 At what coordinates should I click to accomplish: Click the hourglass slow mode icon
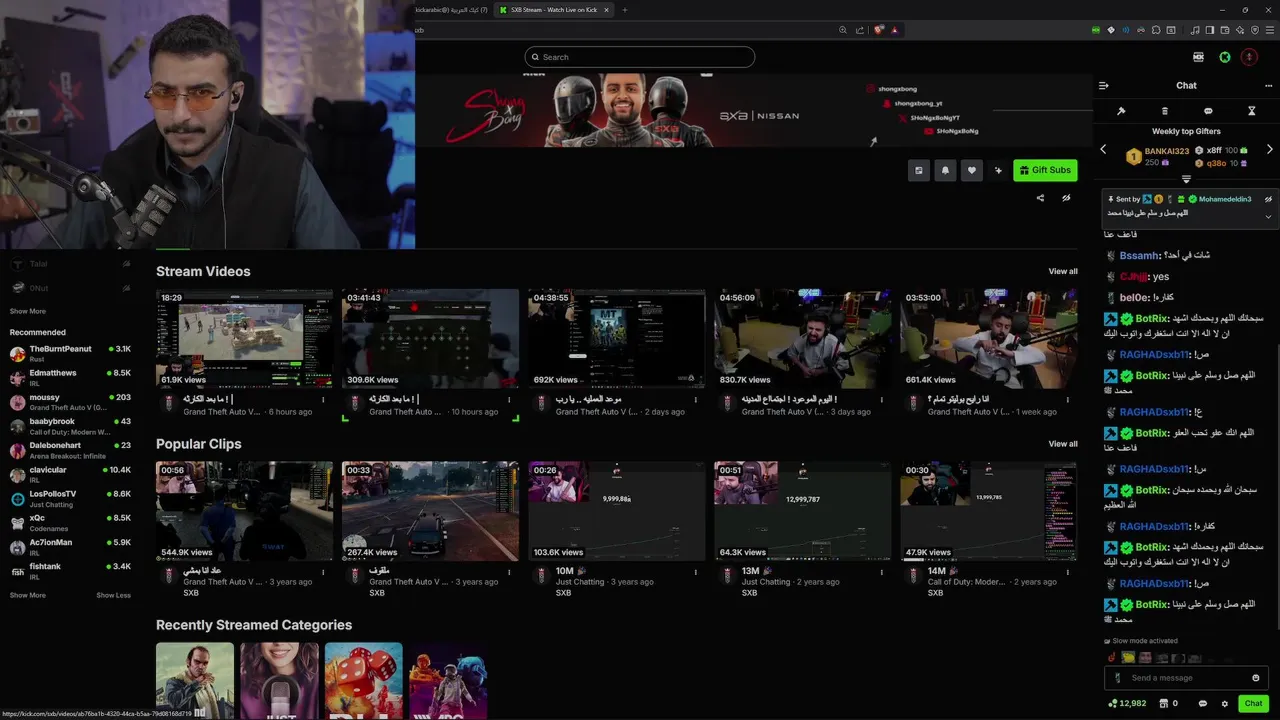1251,111
